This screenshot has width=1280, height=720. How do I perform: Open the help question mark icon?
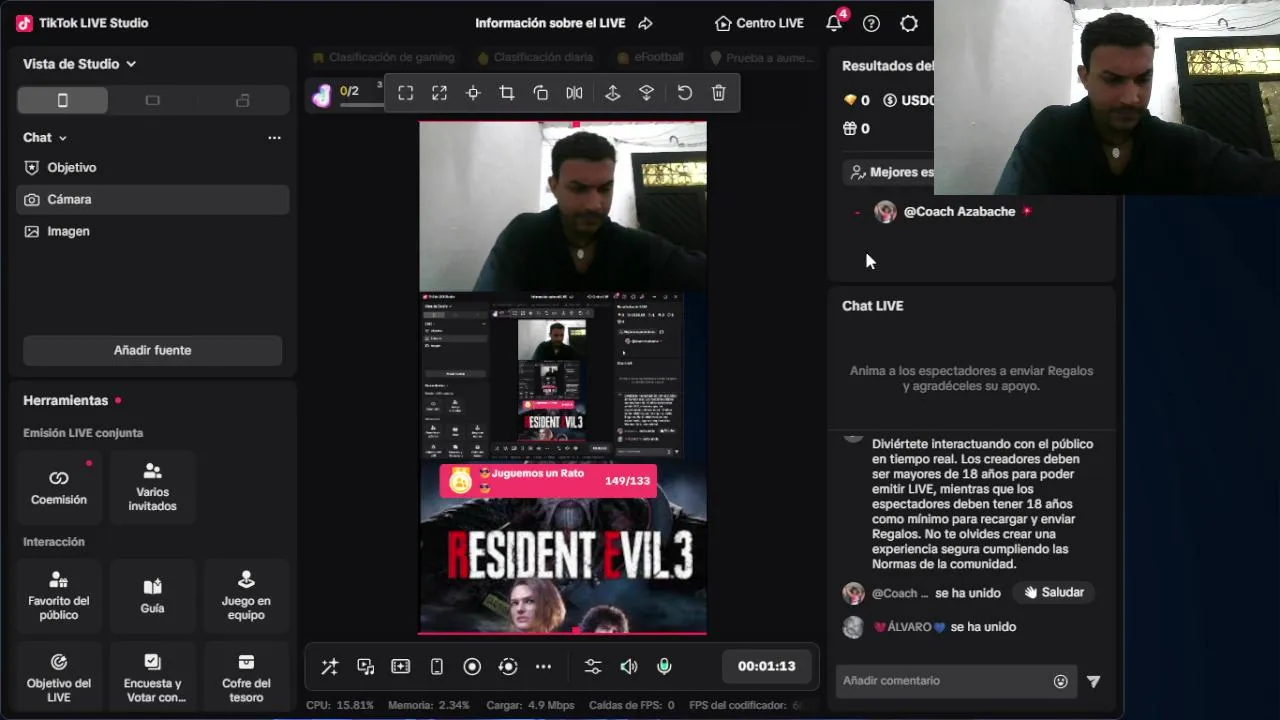point(871,23)
